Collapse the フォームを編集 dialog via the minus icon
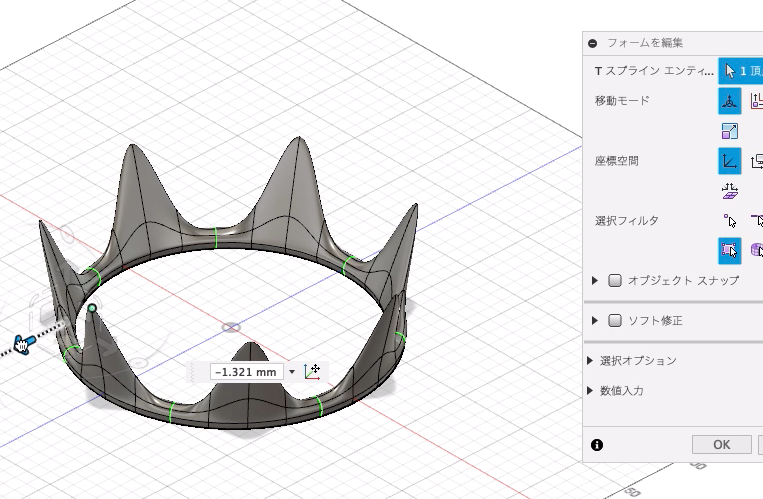This screenshot has height=499, width=763. (592, 43)
